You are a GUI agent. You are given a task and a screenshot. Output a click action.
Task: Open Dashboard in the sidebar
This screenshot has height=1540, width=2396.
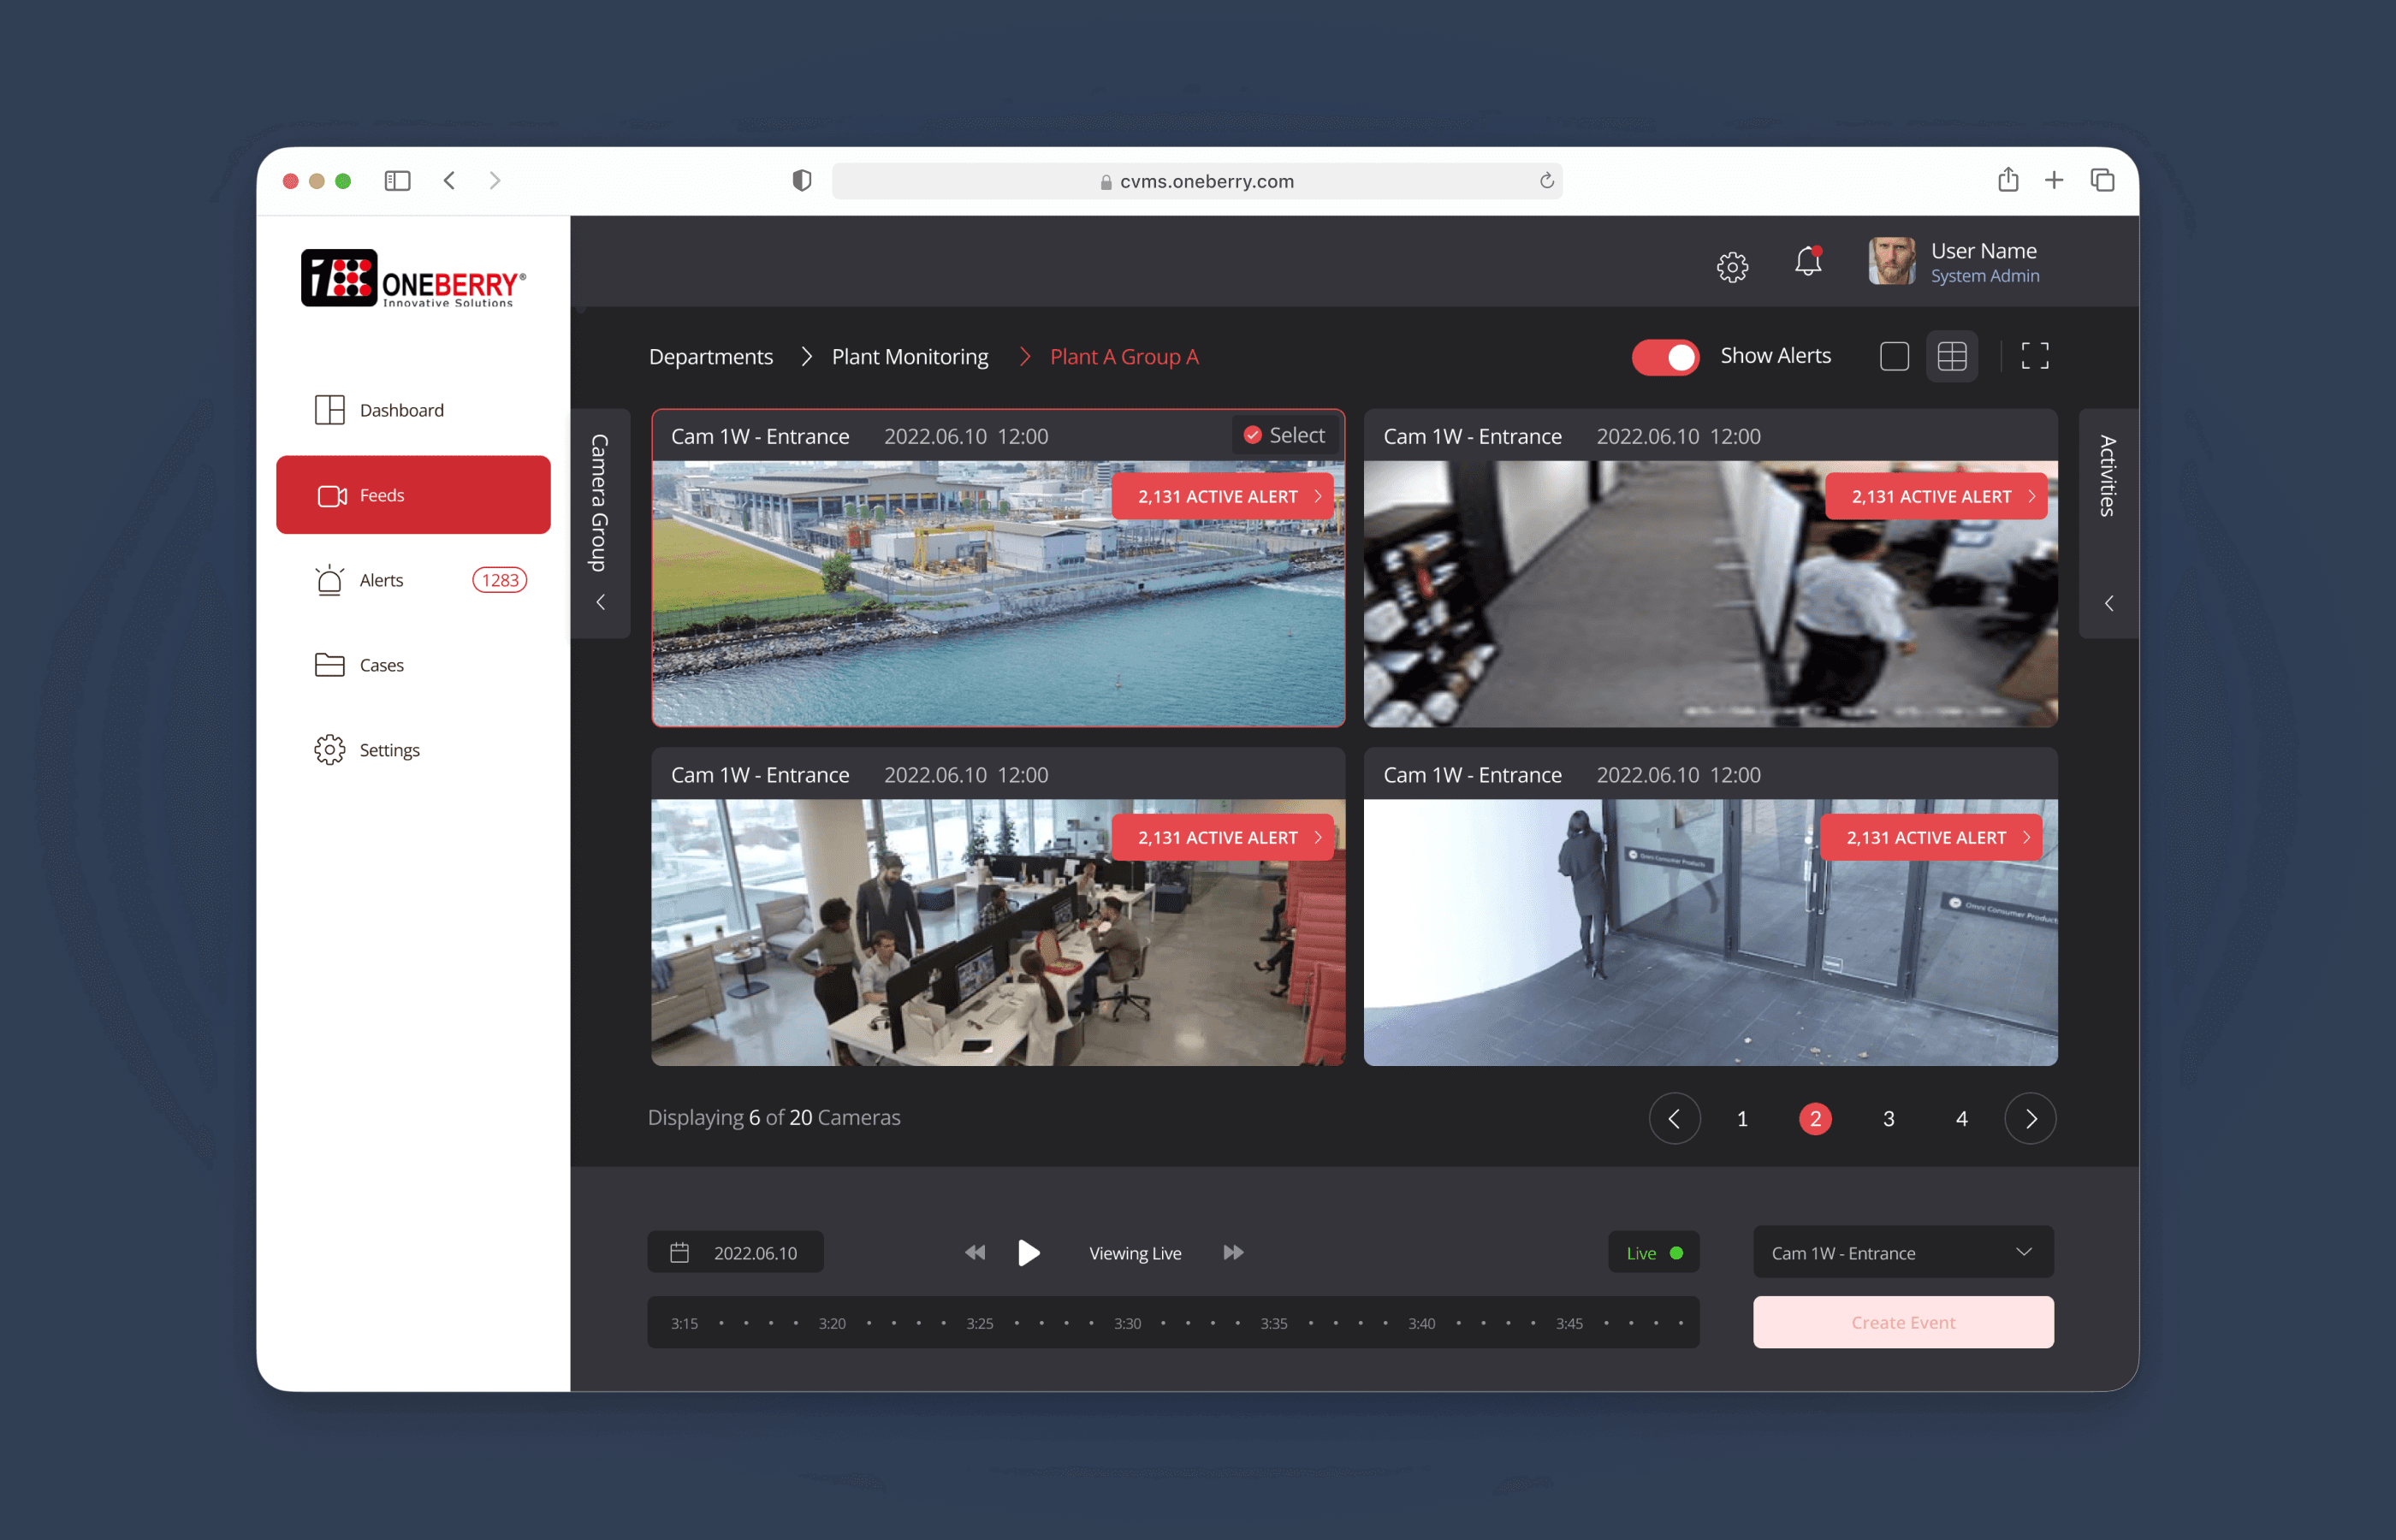pyautogui.click(x=413, y=410)
